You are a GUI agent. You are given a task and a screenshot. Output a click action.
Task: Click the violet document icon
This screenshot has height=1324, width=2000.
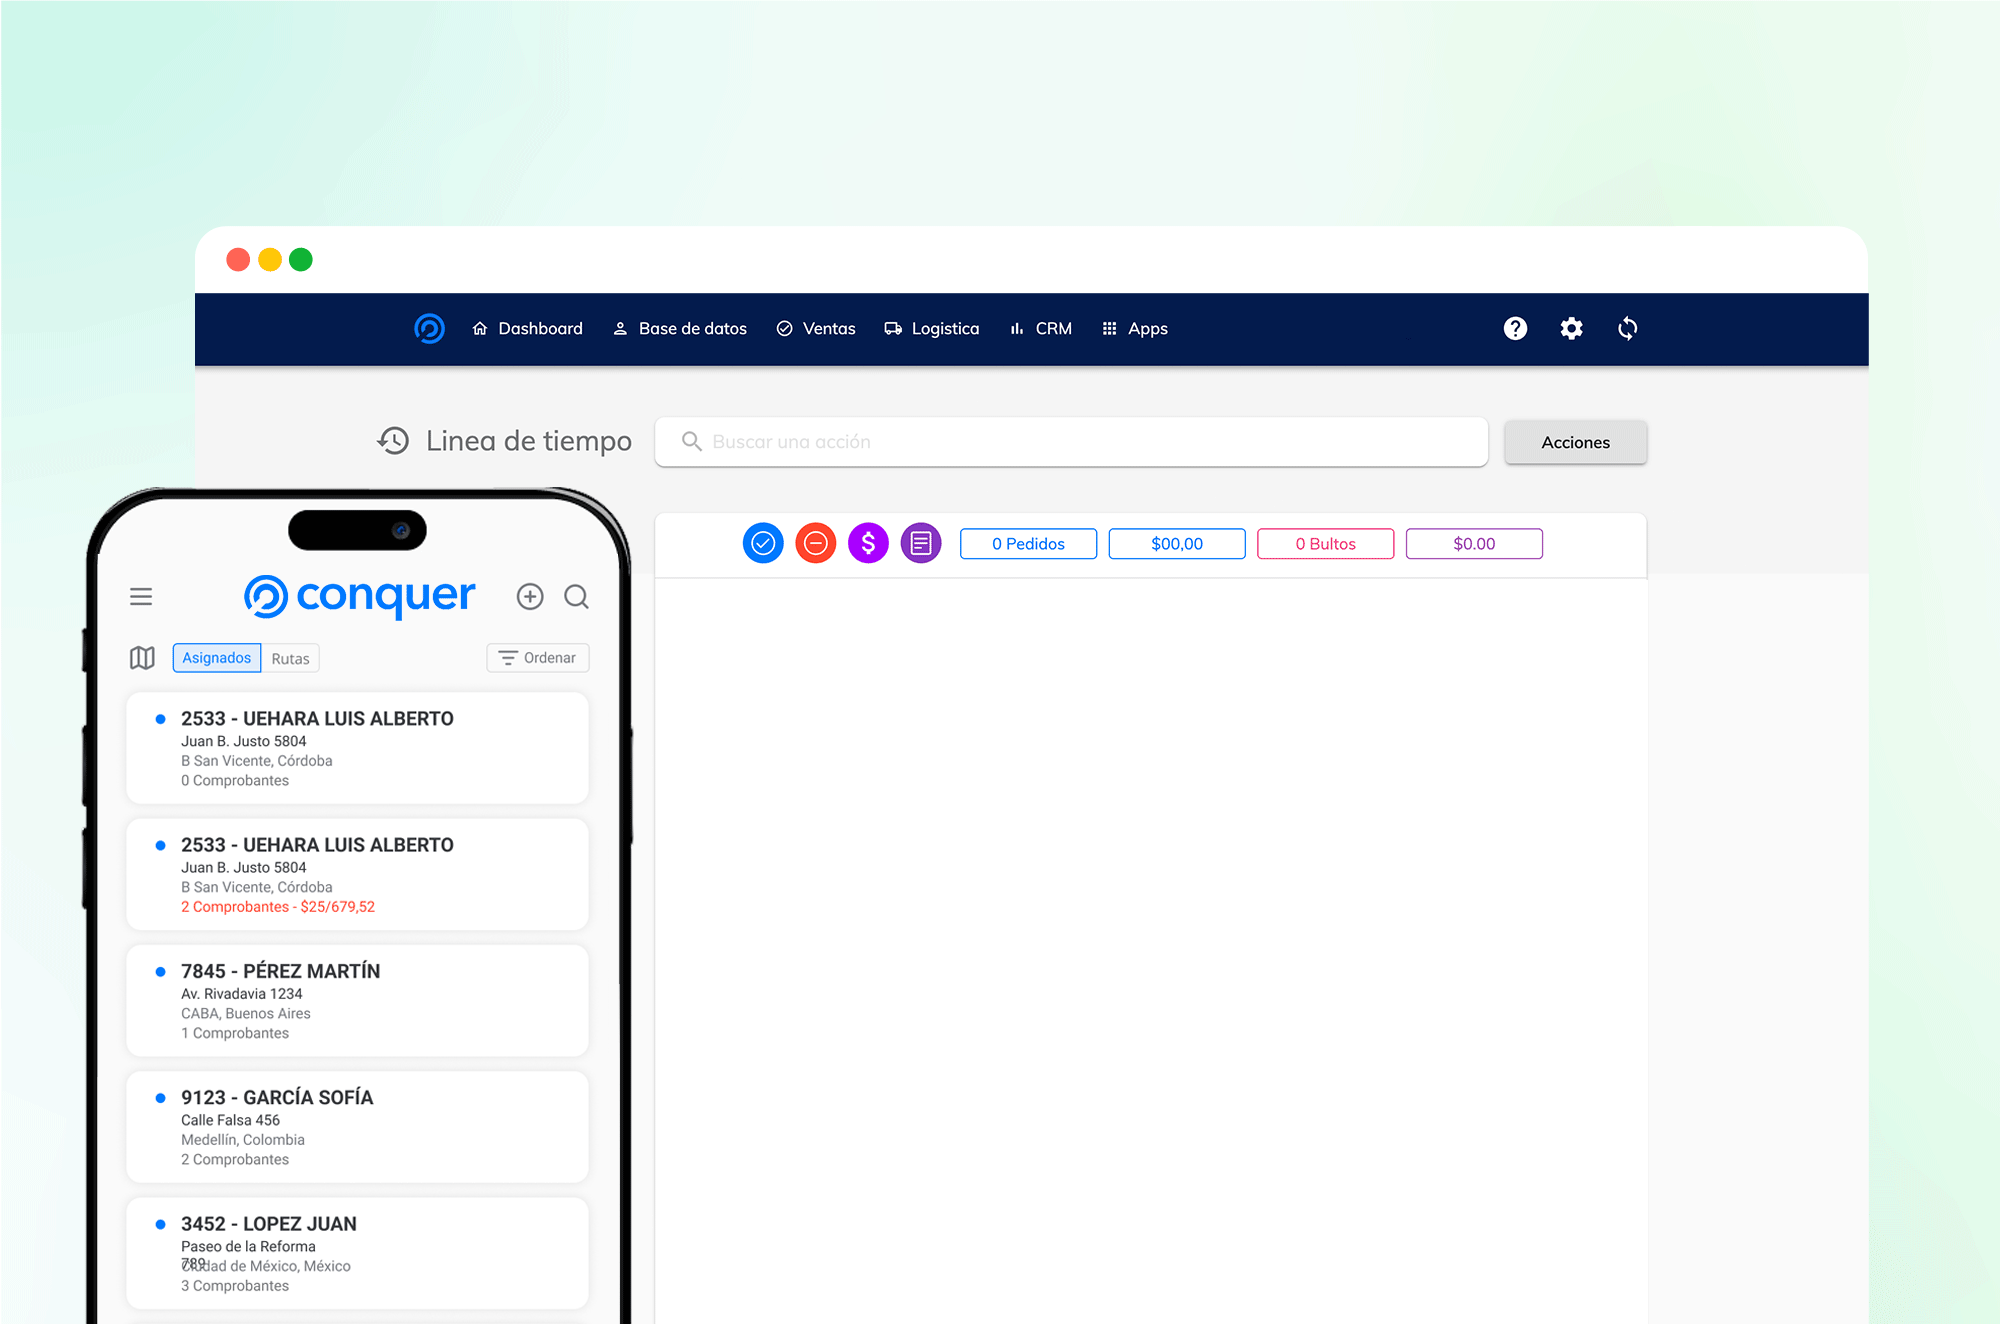[x=921, y=543]
